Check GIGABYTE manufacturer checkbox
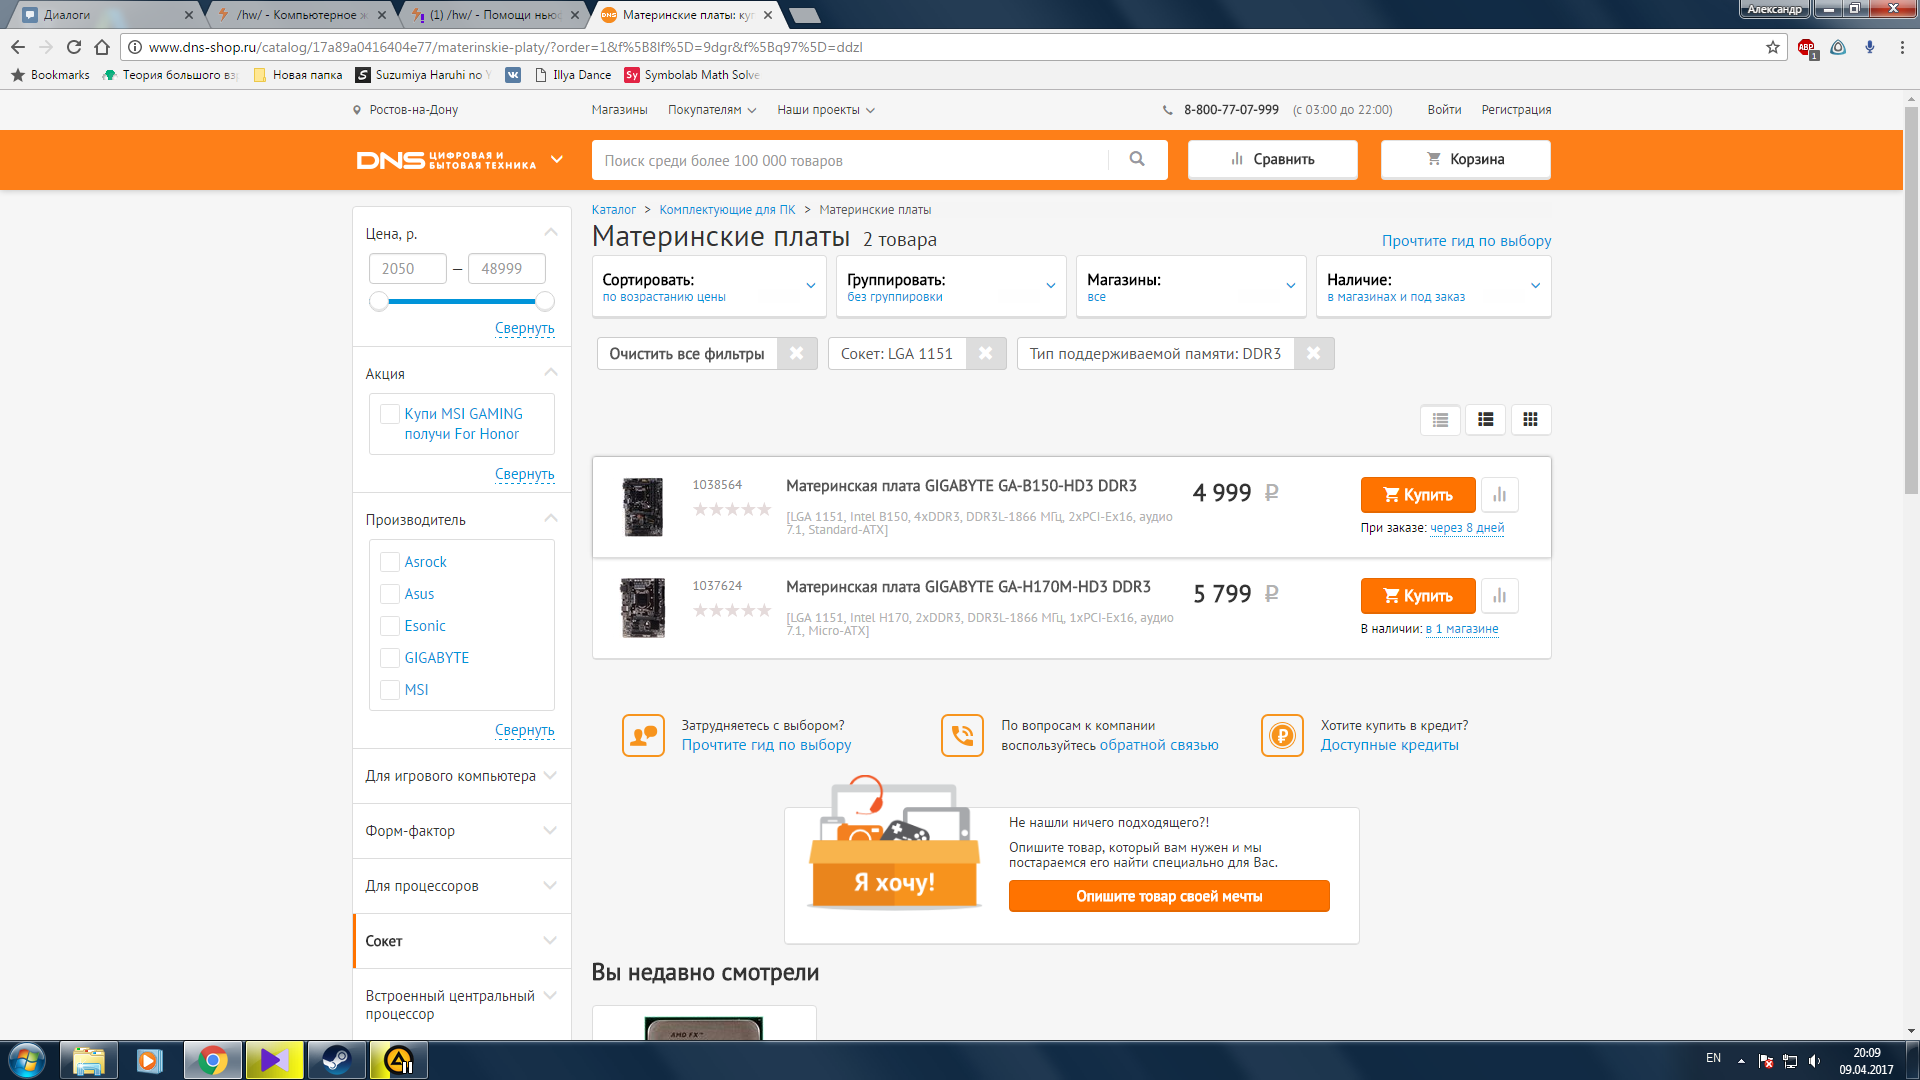Viewport: 1920px width, 1080px height. pos(390,658)
